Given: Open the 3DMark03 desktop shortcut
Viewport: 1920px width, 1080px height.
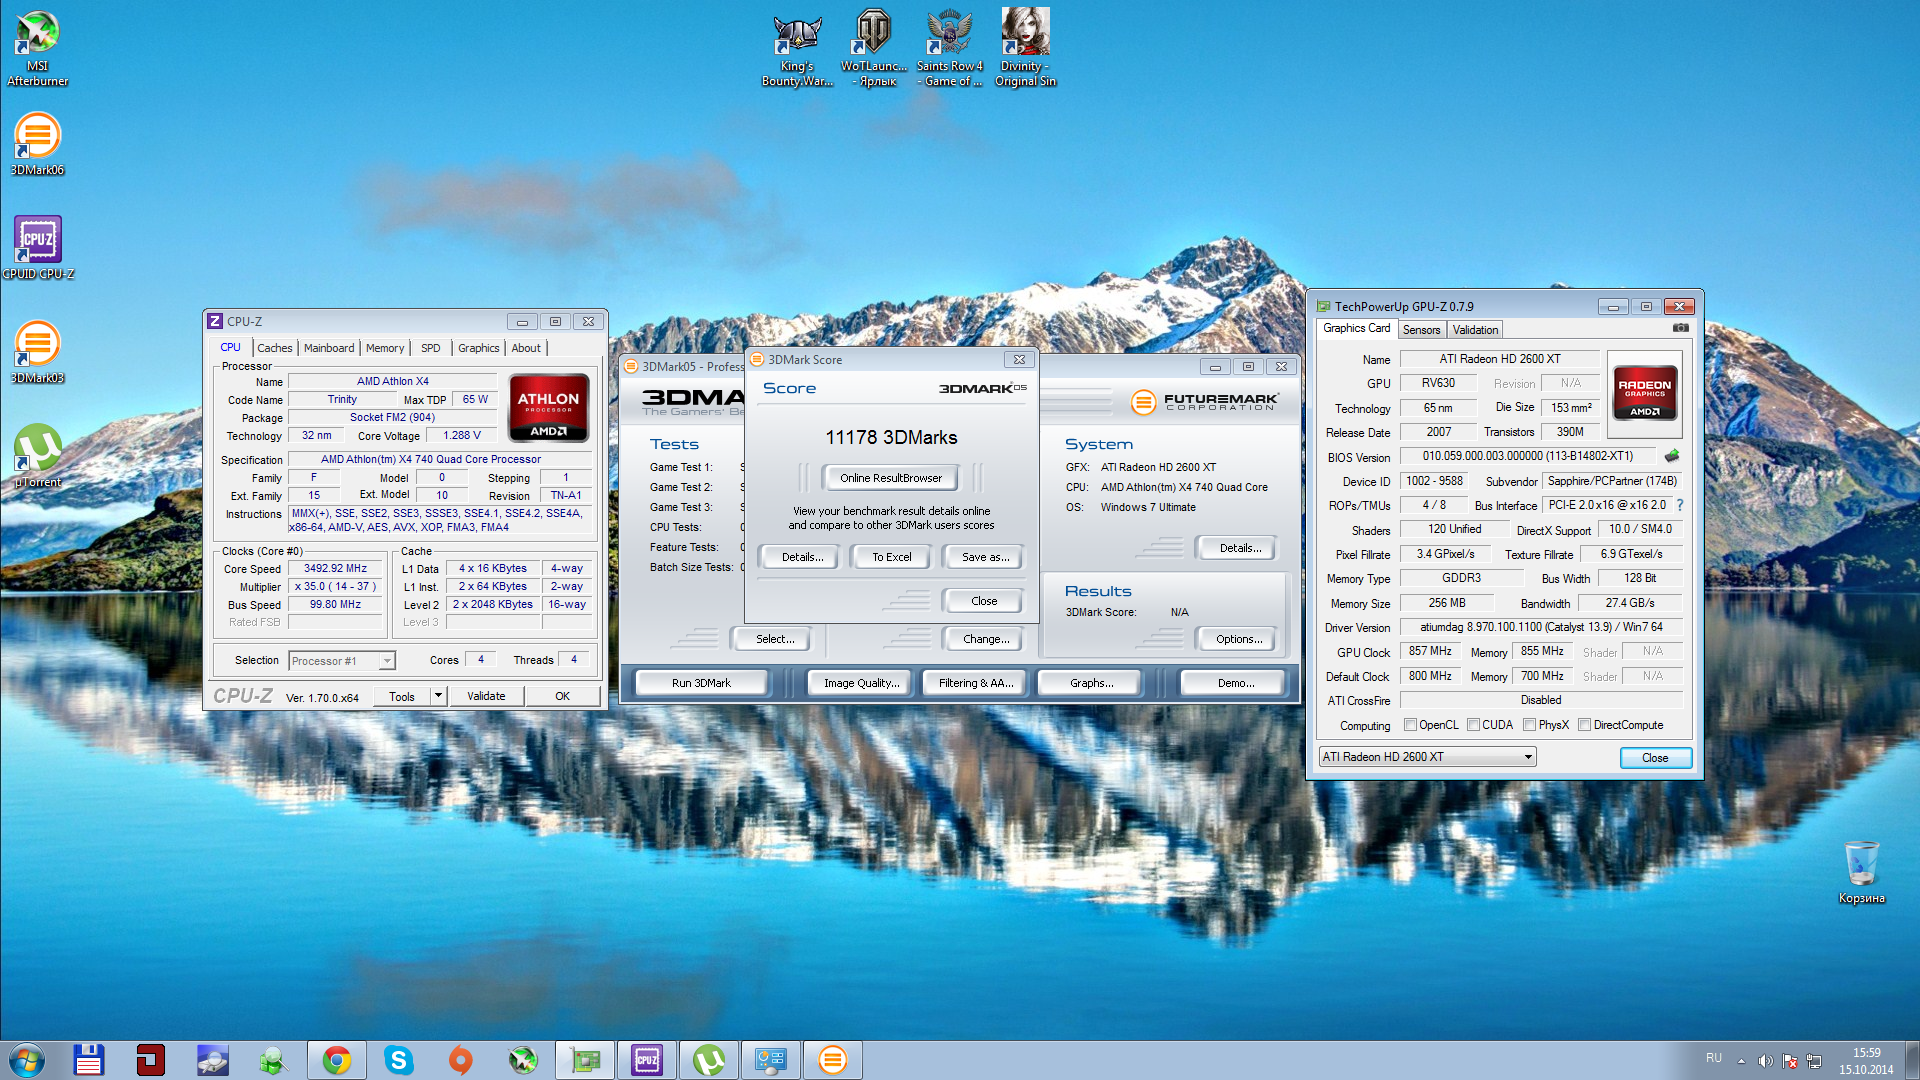Looking at the screenshot, I should click(x=37, y=351).
